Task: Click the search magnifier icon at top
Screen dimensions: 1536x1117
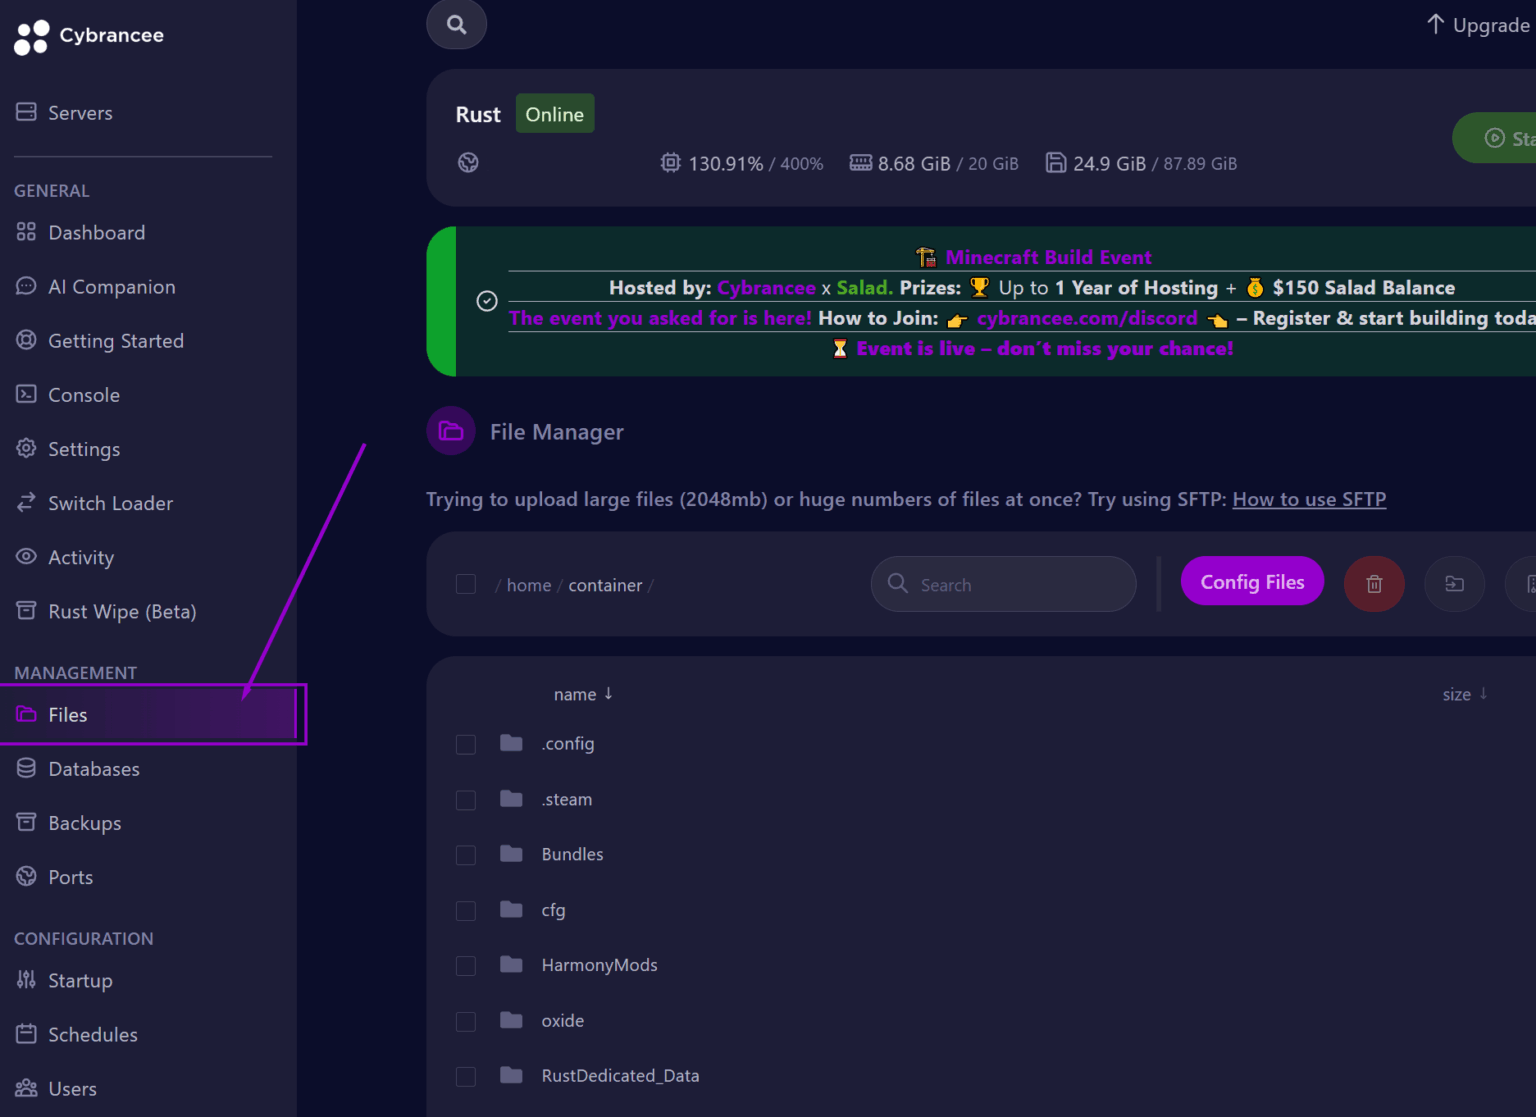Action: click(x=456, y=25)
